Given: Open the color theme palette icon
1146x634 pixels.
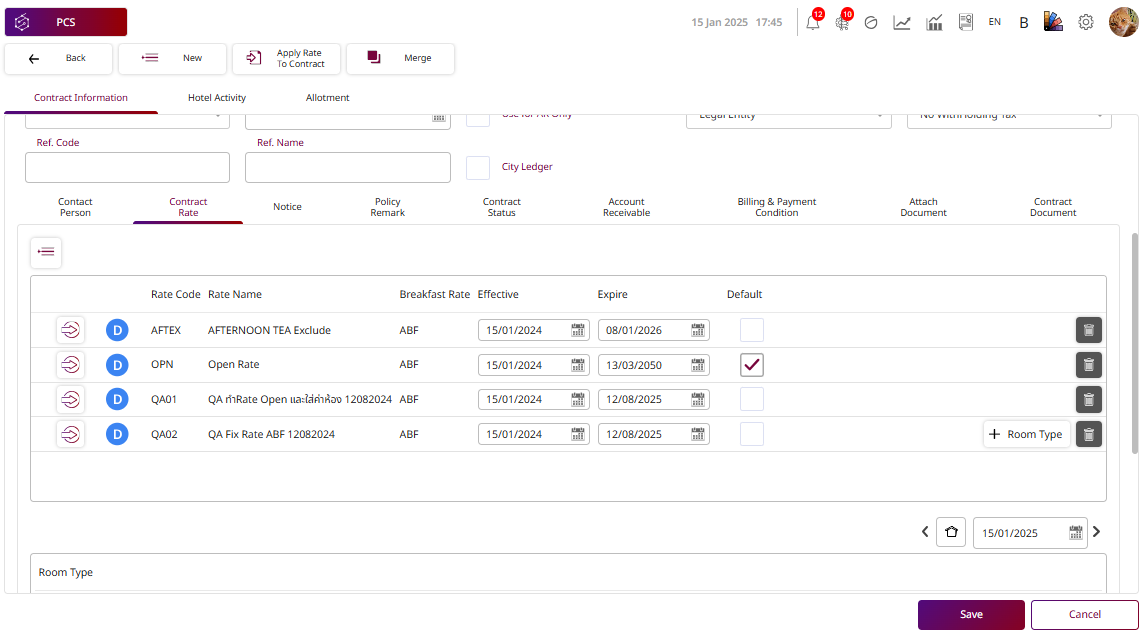Looking at the screenshot, I should click(x=1053, y=22).
